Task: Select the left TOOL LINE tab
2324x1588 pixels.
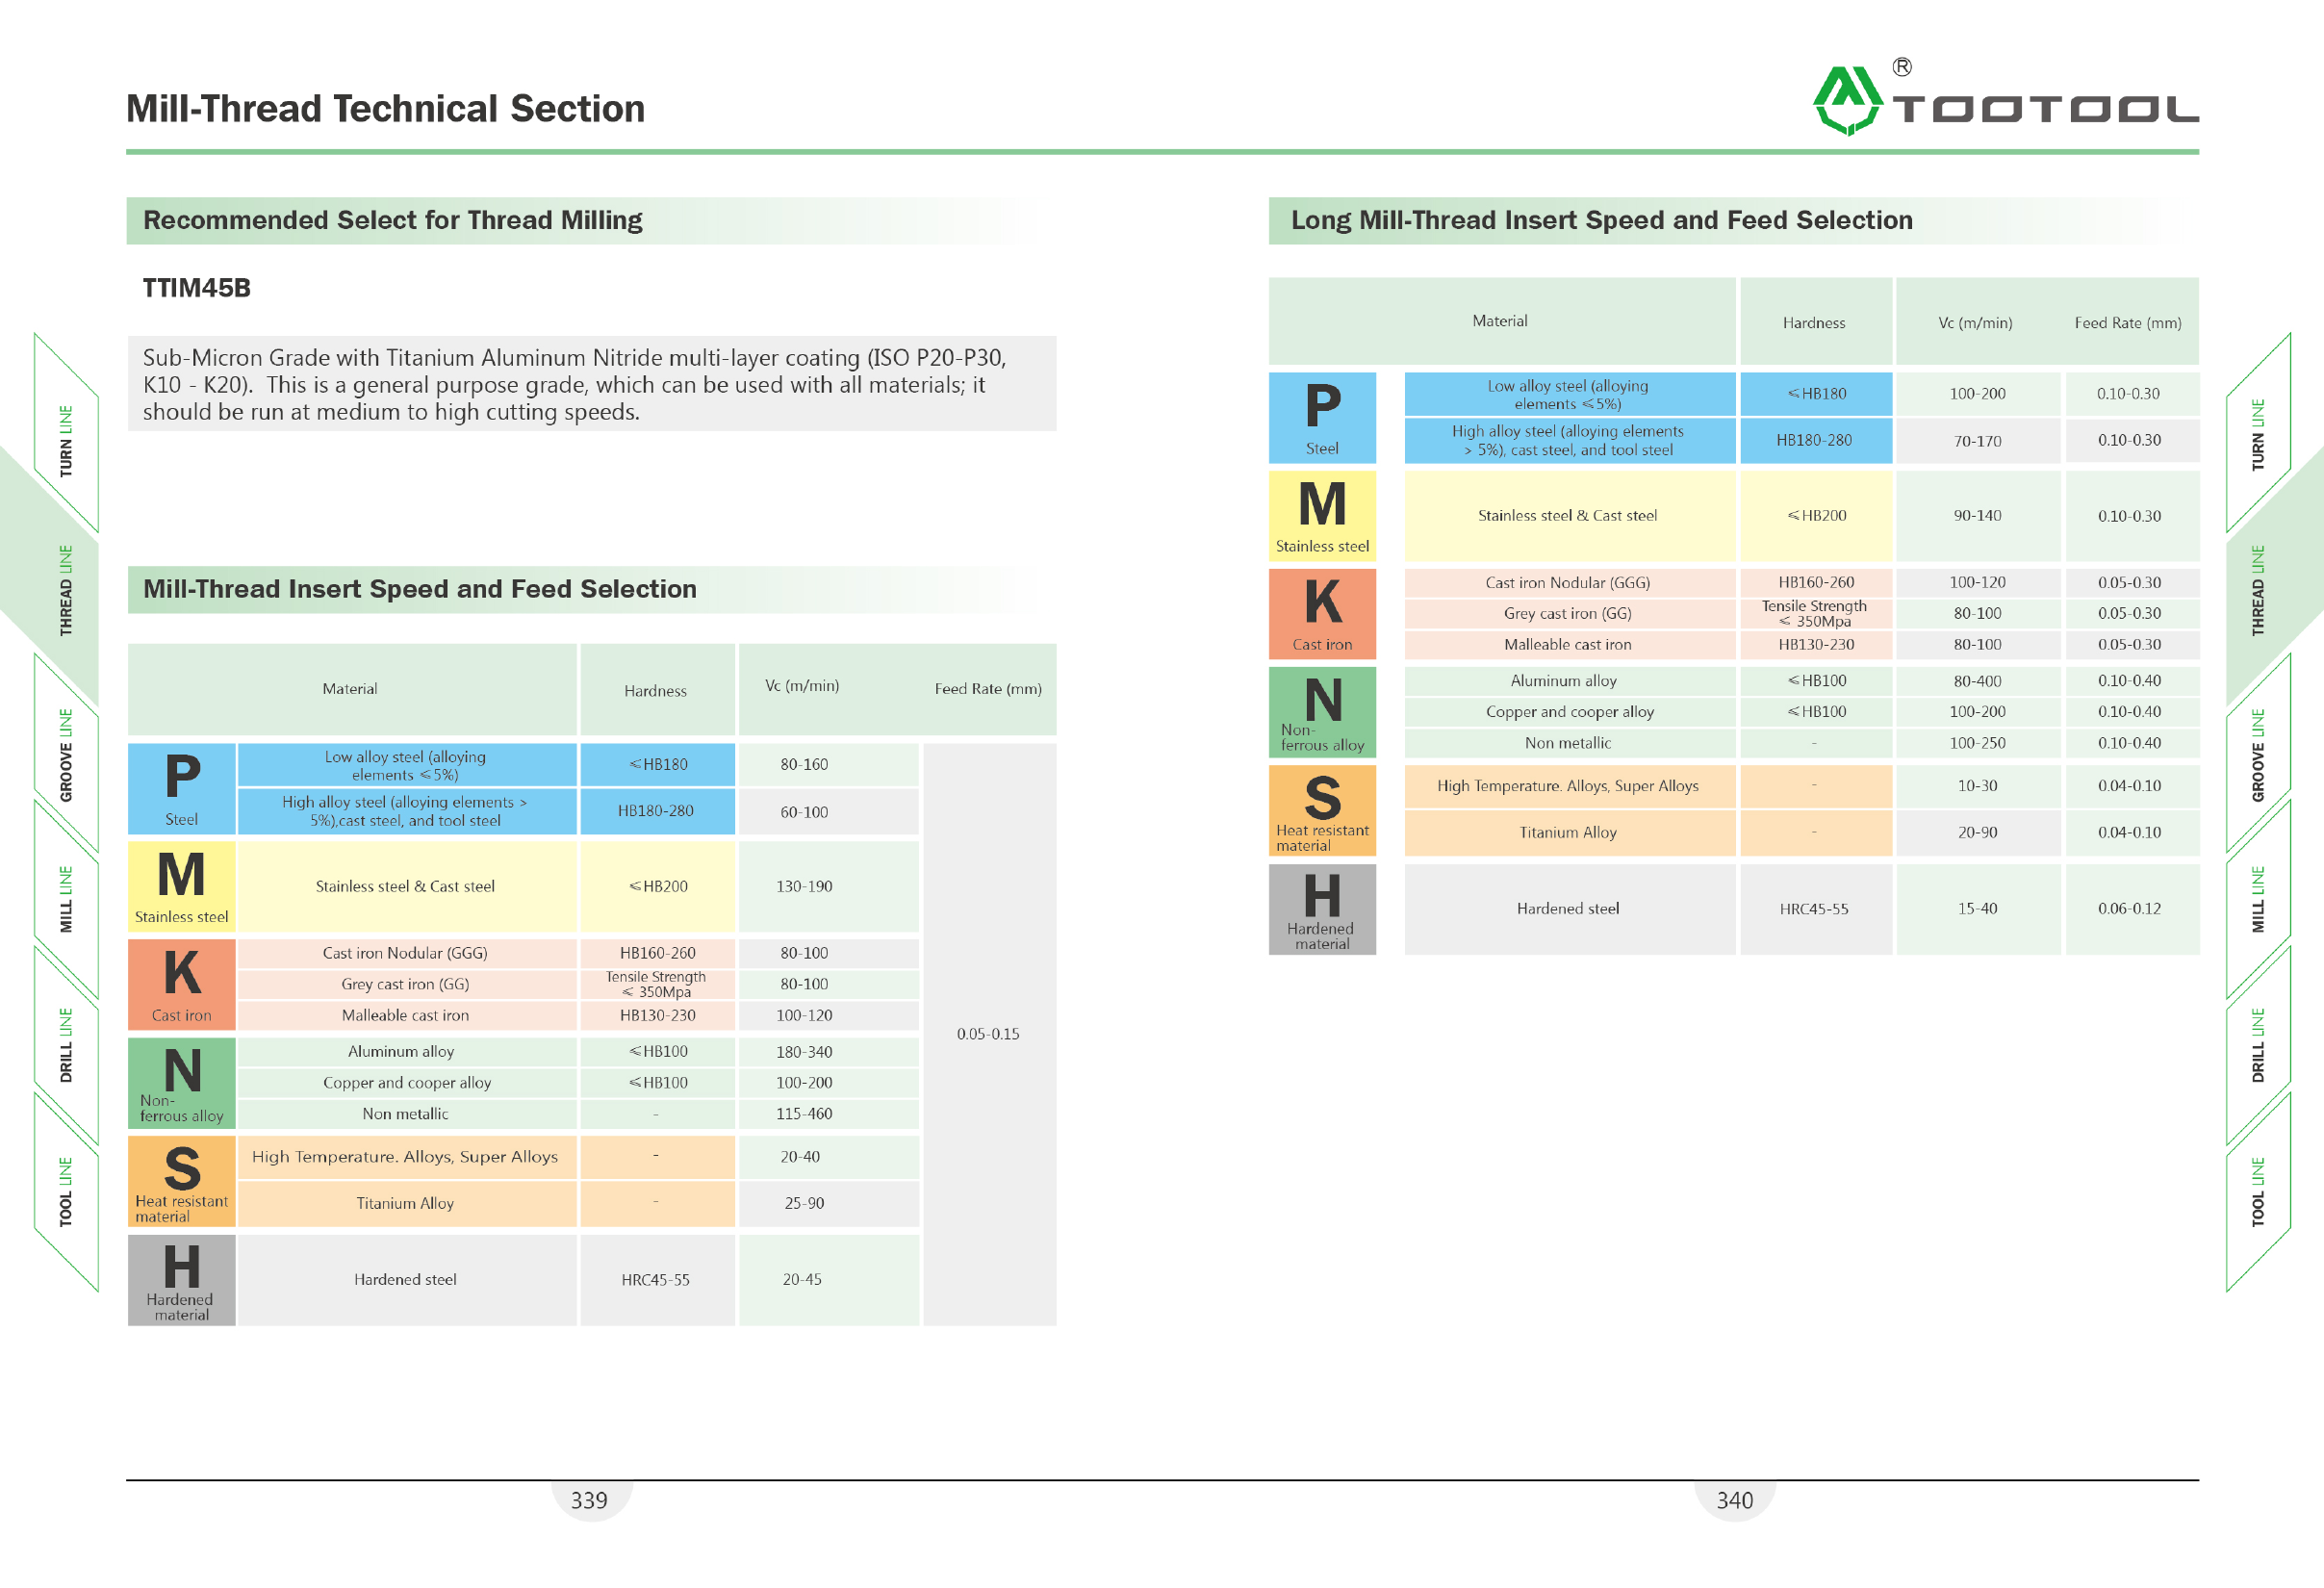Action: (66, 1192)
